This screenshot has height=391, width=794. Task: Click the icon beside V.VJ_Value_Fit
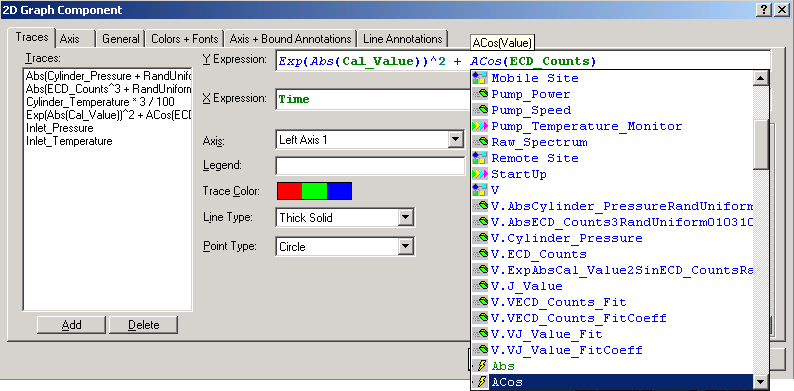(480, 334)
